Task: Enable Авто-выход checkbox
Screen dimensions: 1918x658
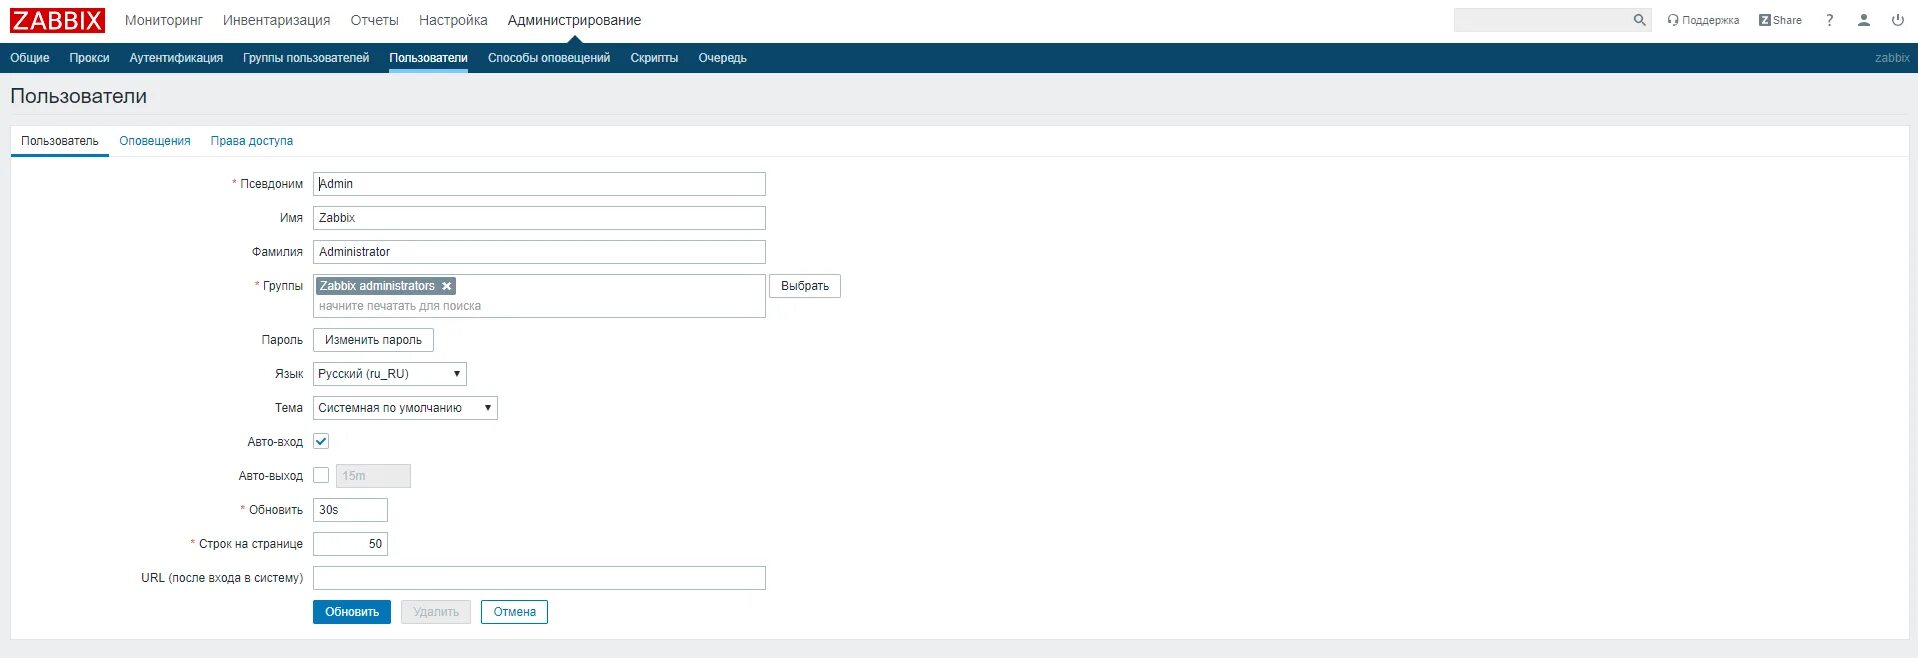Action: [321, 475]
